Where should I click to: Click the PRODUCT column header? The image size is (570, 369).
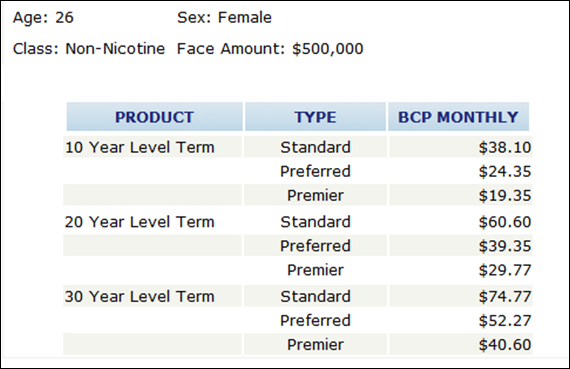coord(154,117)
